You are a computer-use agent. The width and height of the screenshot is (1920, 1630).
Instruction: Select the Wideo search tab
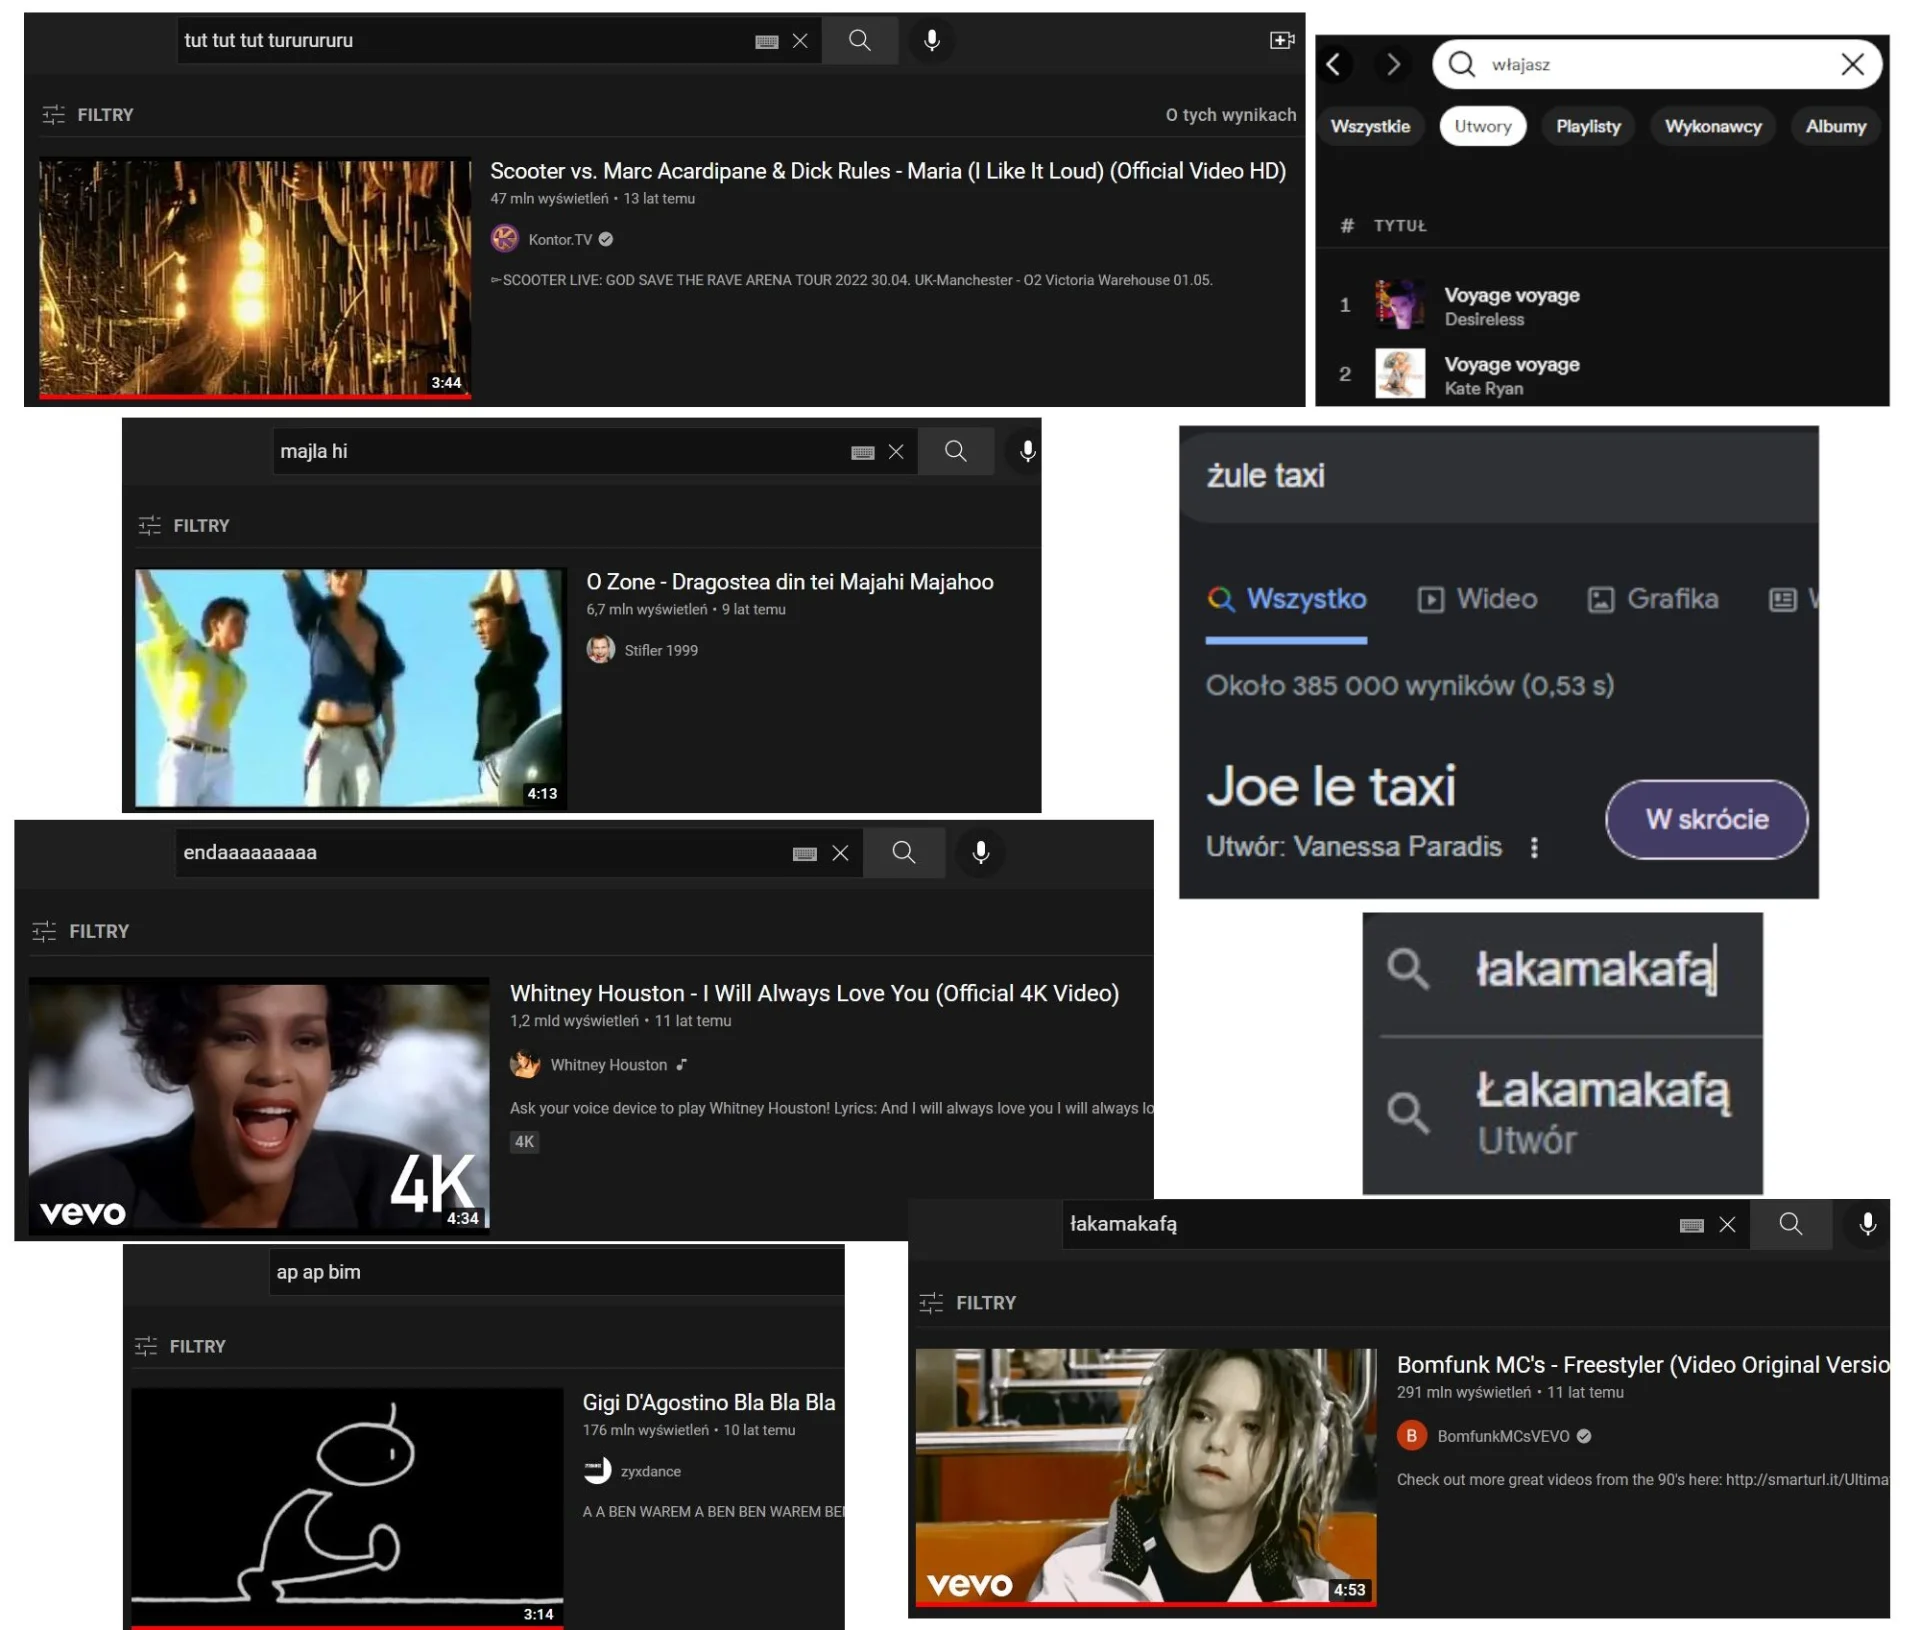pyautogui.click(x=1477, y=600)
